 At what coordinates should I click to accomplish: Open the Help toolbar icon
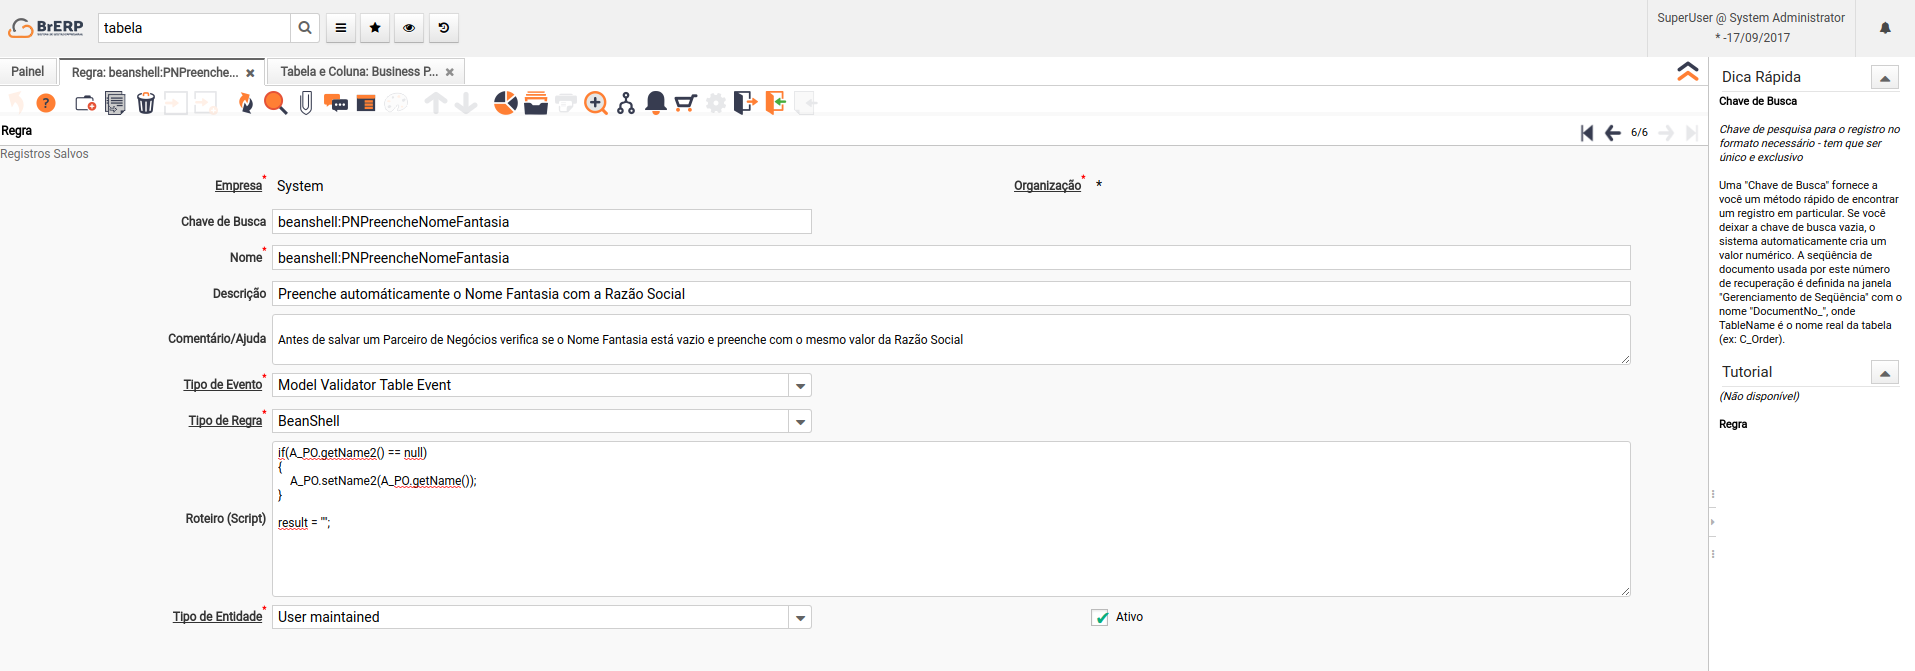46,103
